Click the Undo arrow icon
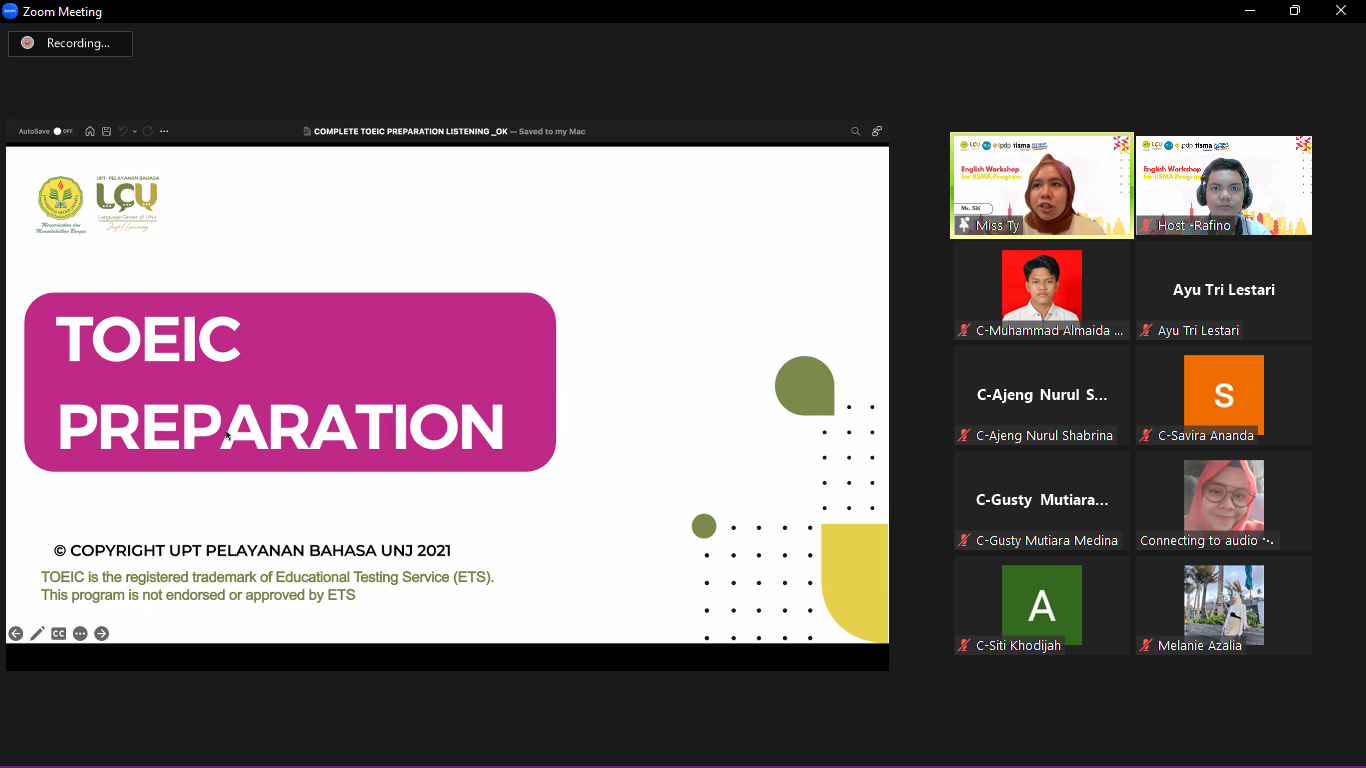Viewport: 1366px width, 768px height. tap(123, 131)
